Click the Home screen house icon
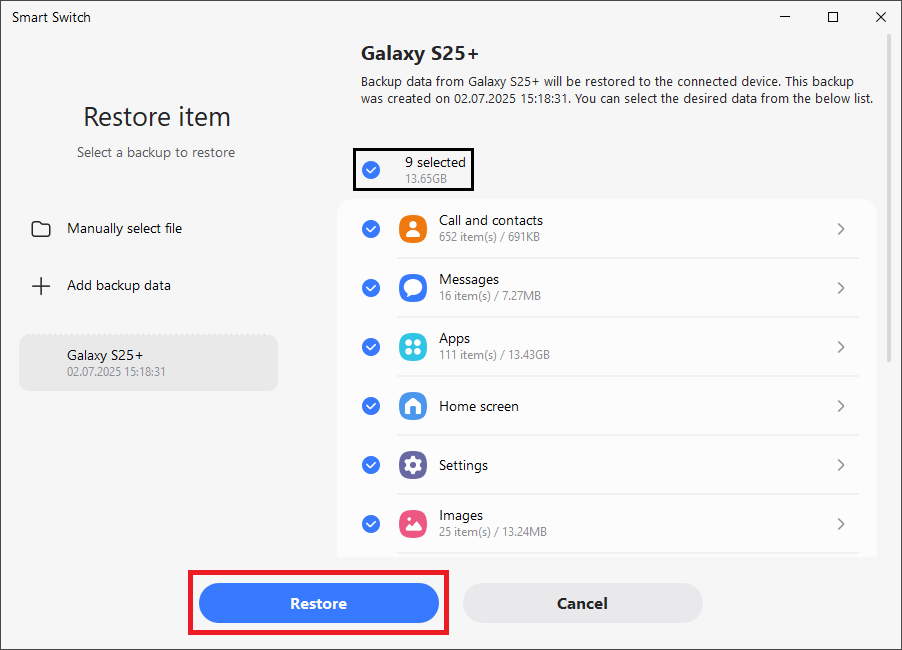Viewport: 902px width, 650px height. click(x=412, y=406)
